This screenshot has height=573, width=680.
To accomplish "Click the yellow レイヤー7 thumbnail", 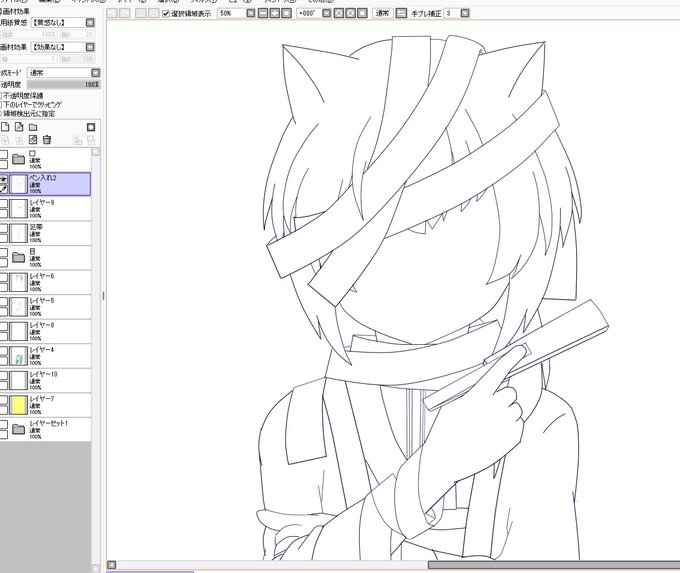I will [19, 405].
